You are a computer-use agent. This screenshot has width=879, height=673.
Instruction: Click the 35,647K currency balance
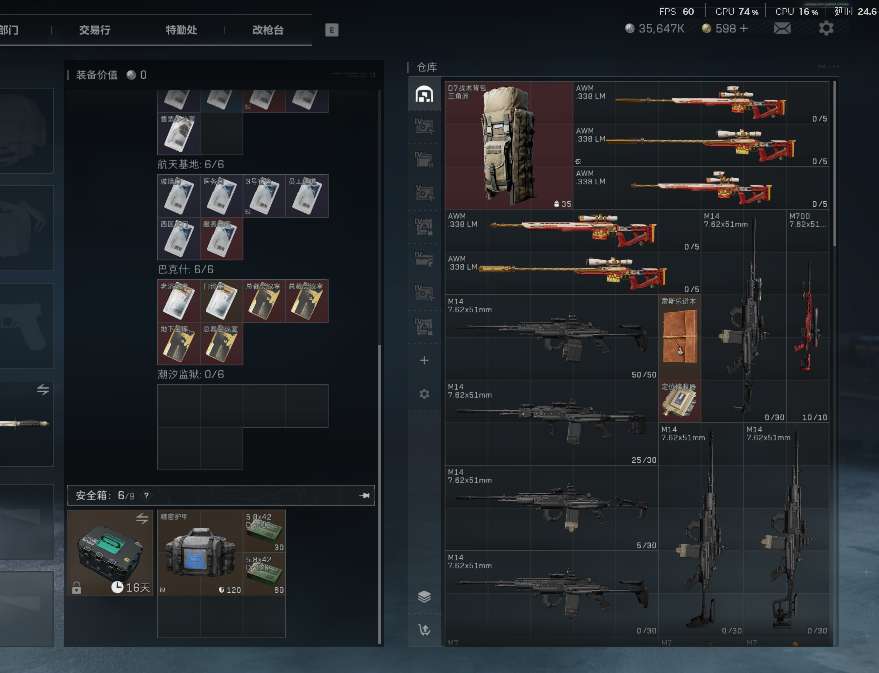655,28
